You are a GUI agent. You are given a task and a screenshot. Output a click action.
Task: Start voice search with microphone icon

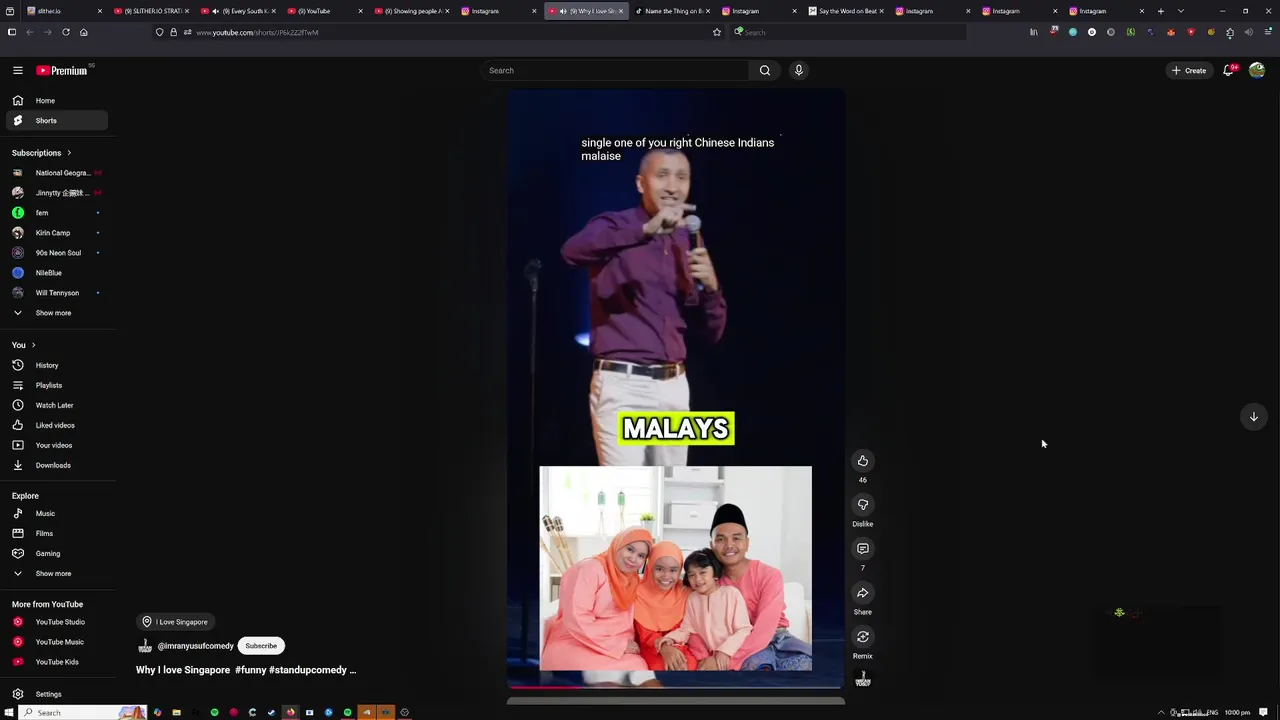798,70
